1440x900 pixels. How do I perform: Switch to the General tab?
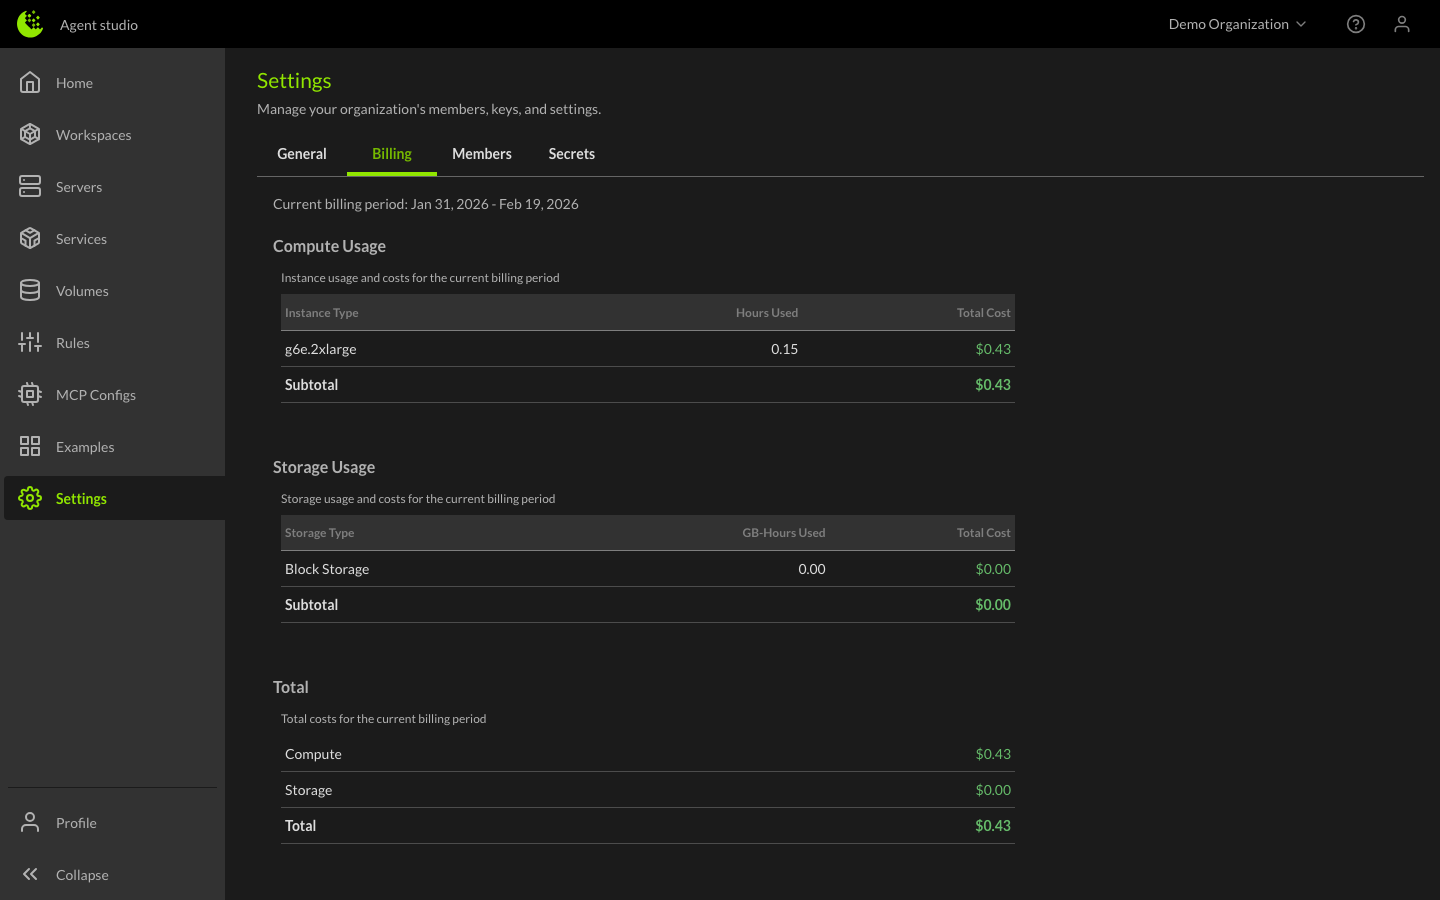coord(302,153)
